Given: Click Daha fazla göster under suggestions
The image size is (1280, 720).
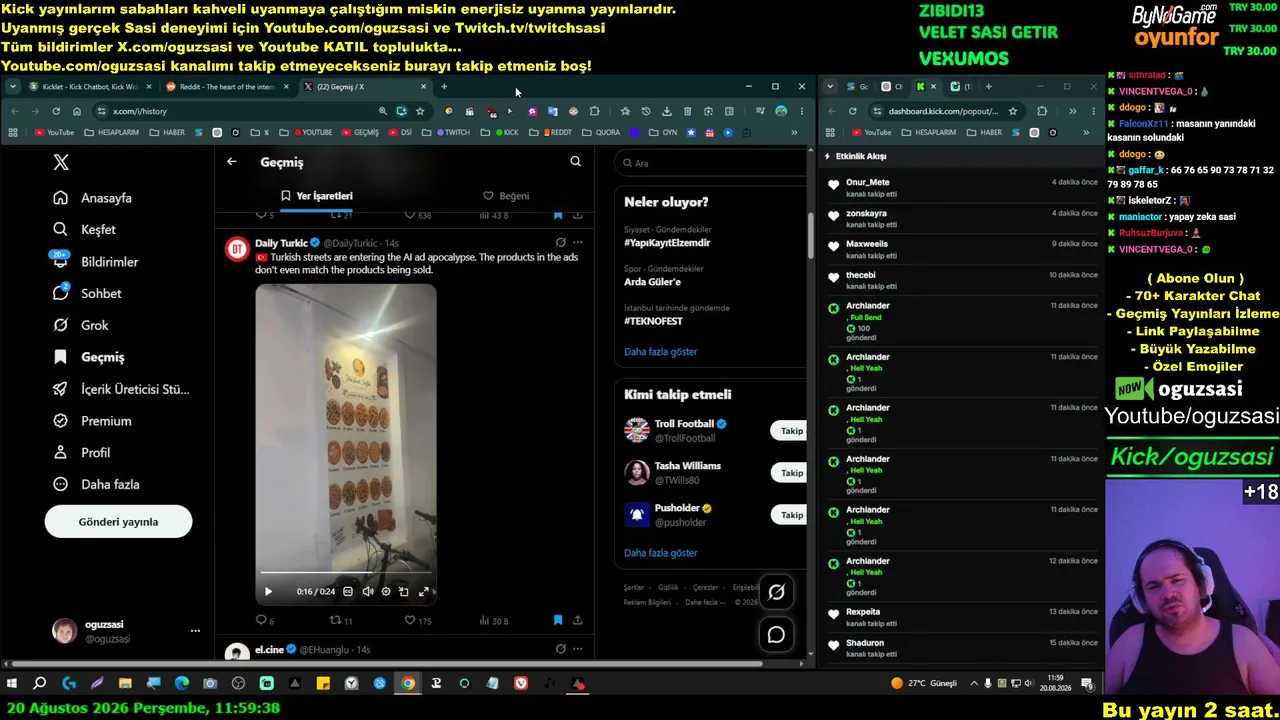Looking at the screenshot, I should [661, 553].
